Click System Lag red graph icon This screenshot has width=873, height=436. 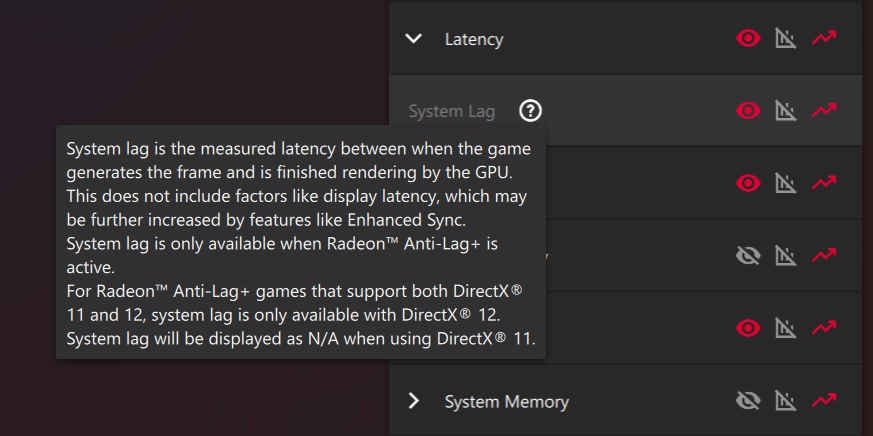(x=824, y=111)
